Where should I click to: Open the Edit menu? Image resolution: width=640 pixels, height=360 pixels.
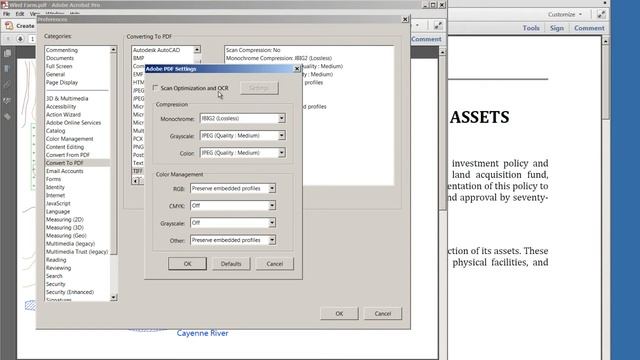20,13
